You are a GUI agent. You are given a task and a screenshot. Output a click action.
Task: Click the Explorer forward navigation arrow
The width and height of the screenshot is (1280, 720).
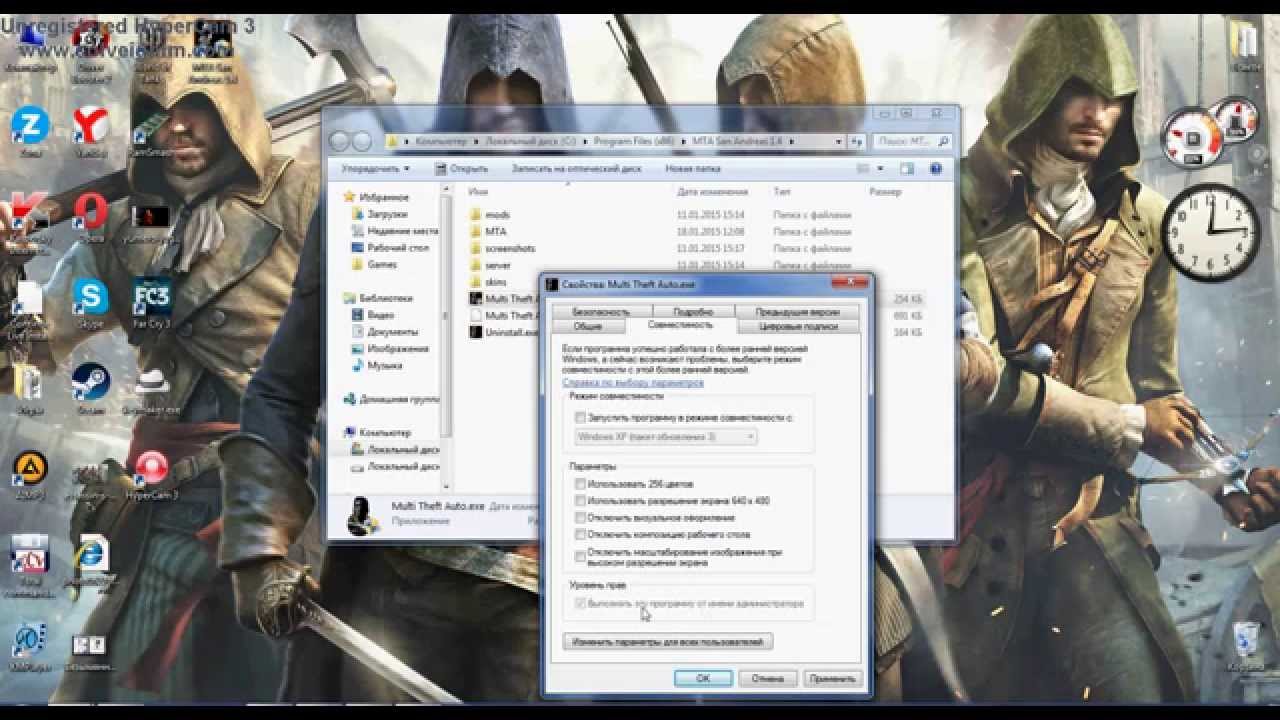362,141
